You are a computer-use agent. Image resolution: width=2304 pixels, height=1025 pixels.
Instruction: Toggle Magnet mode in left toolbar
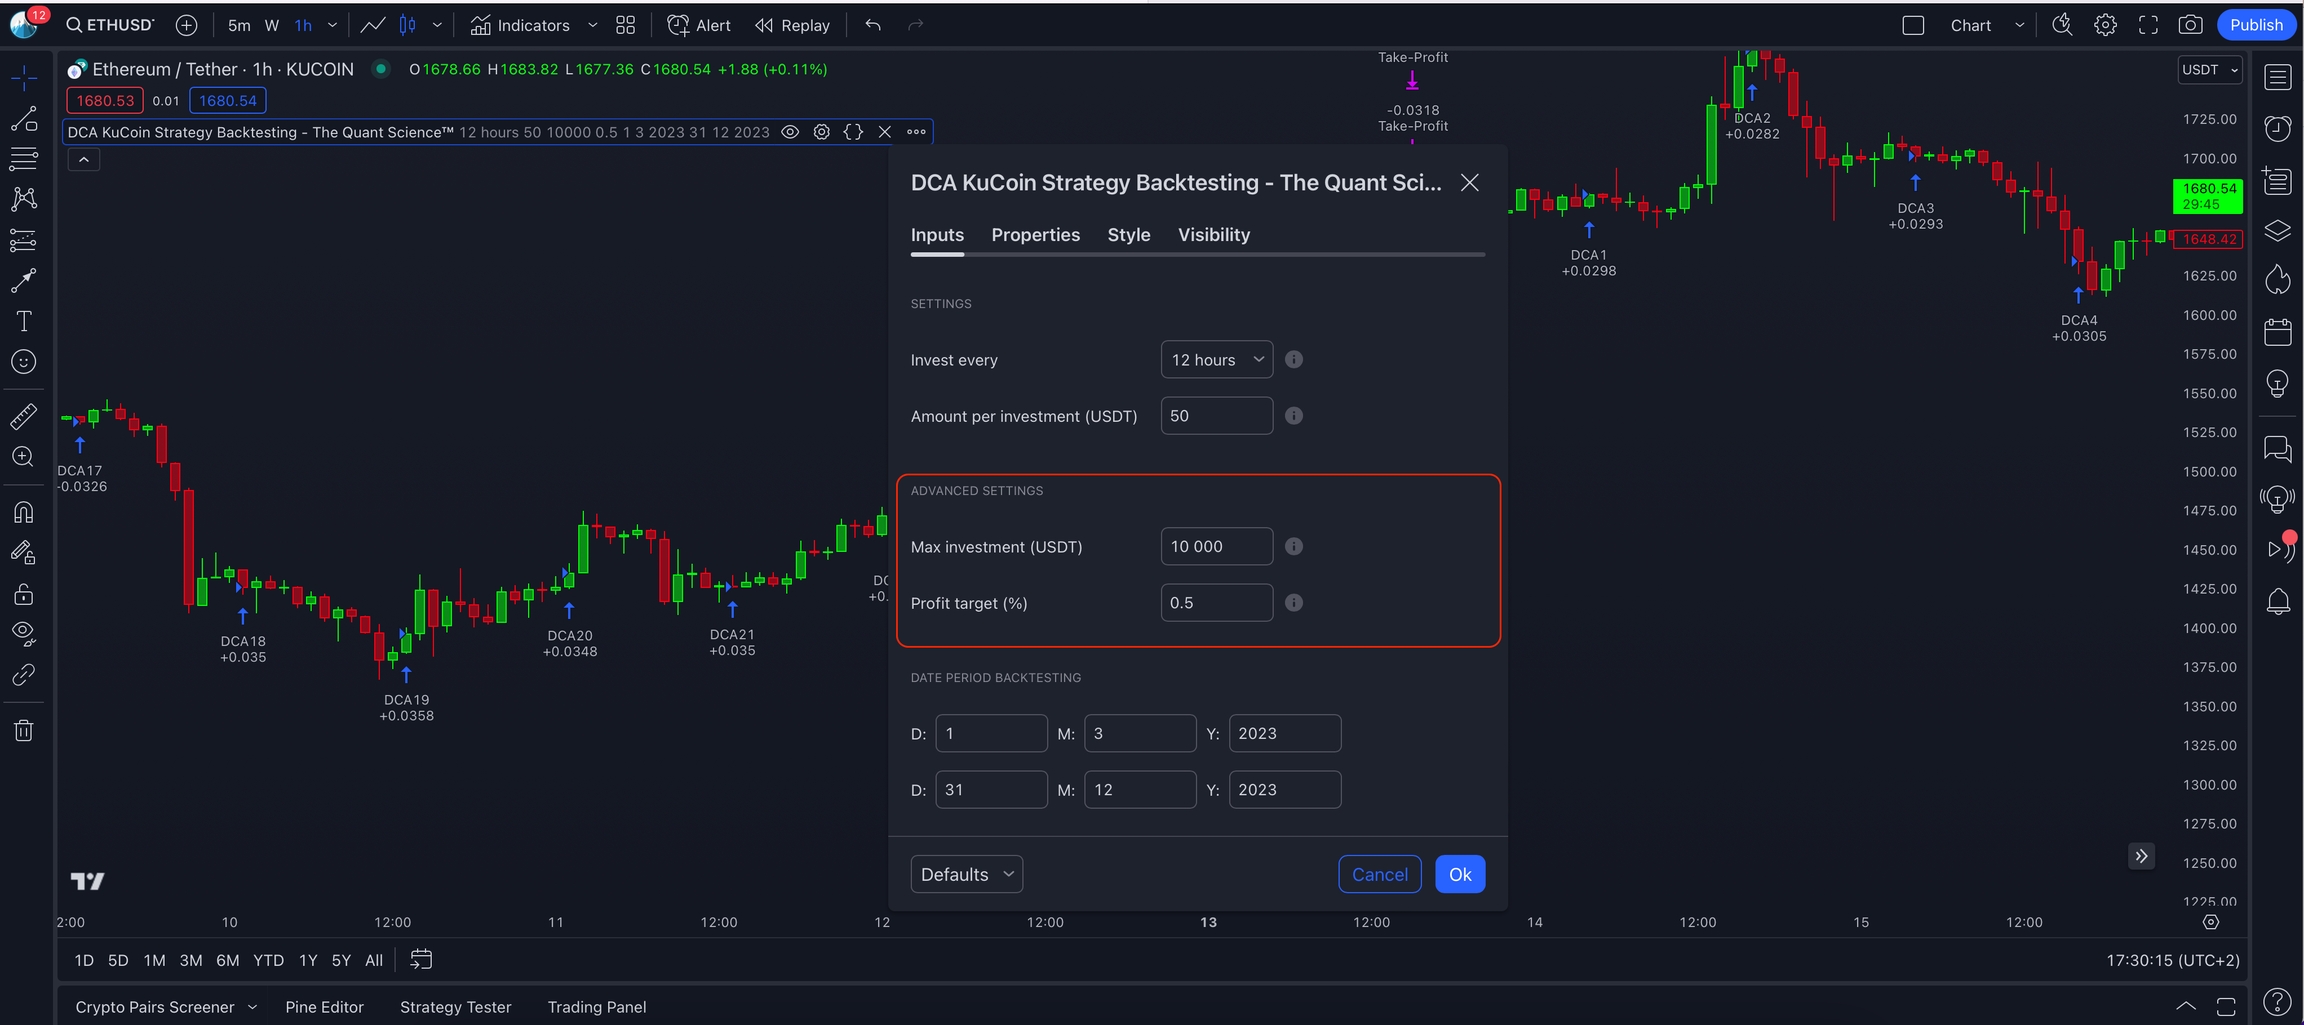(23, 512)
